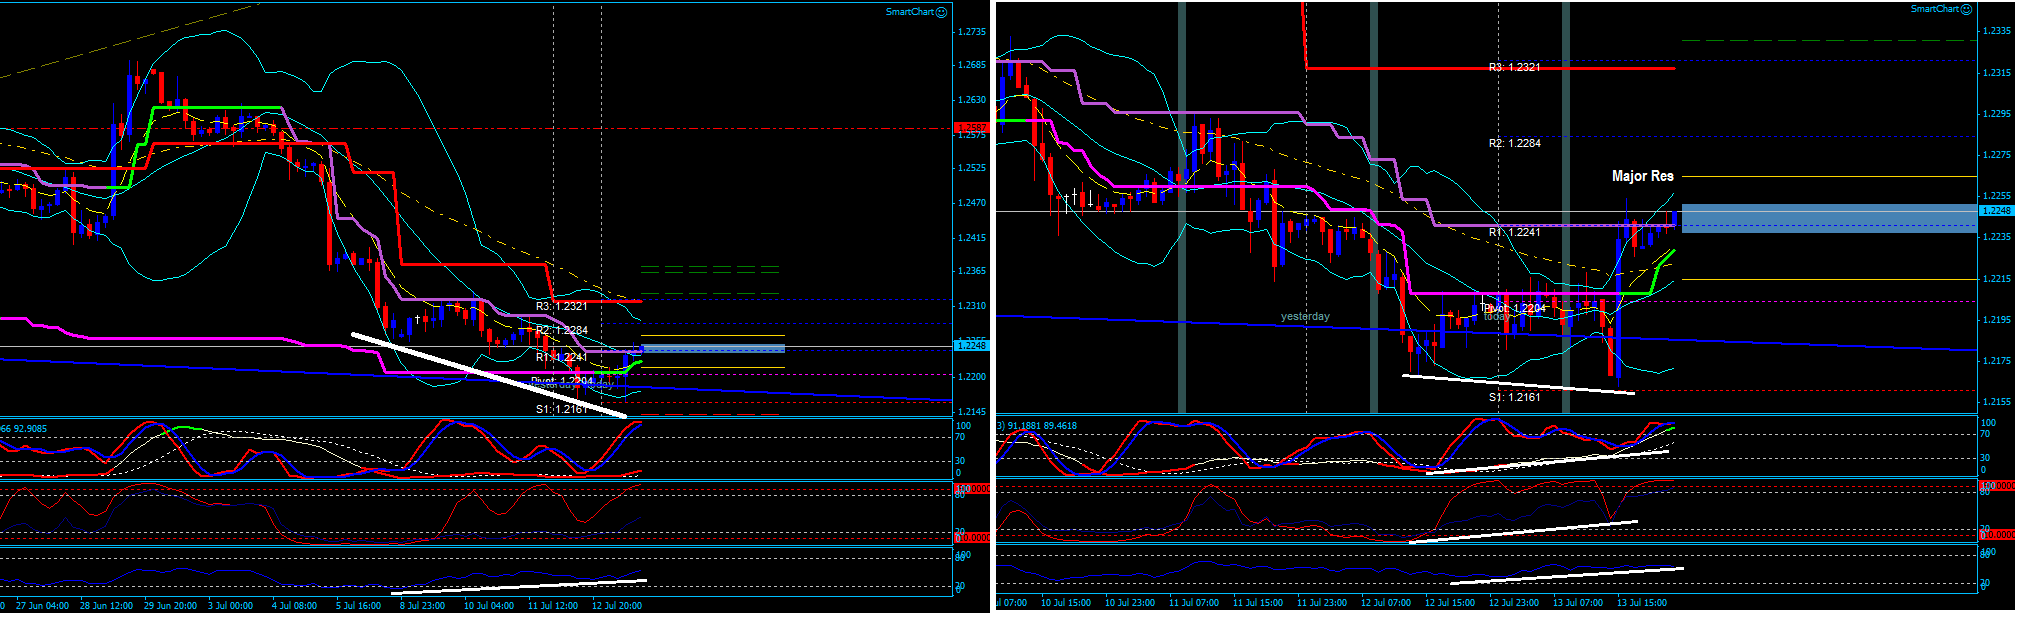Click '12 Jul 20:00' on left time axis

pos(617,606)
